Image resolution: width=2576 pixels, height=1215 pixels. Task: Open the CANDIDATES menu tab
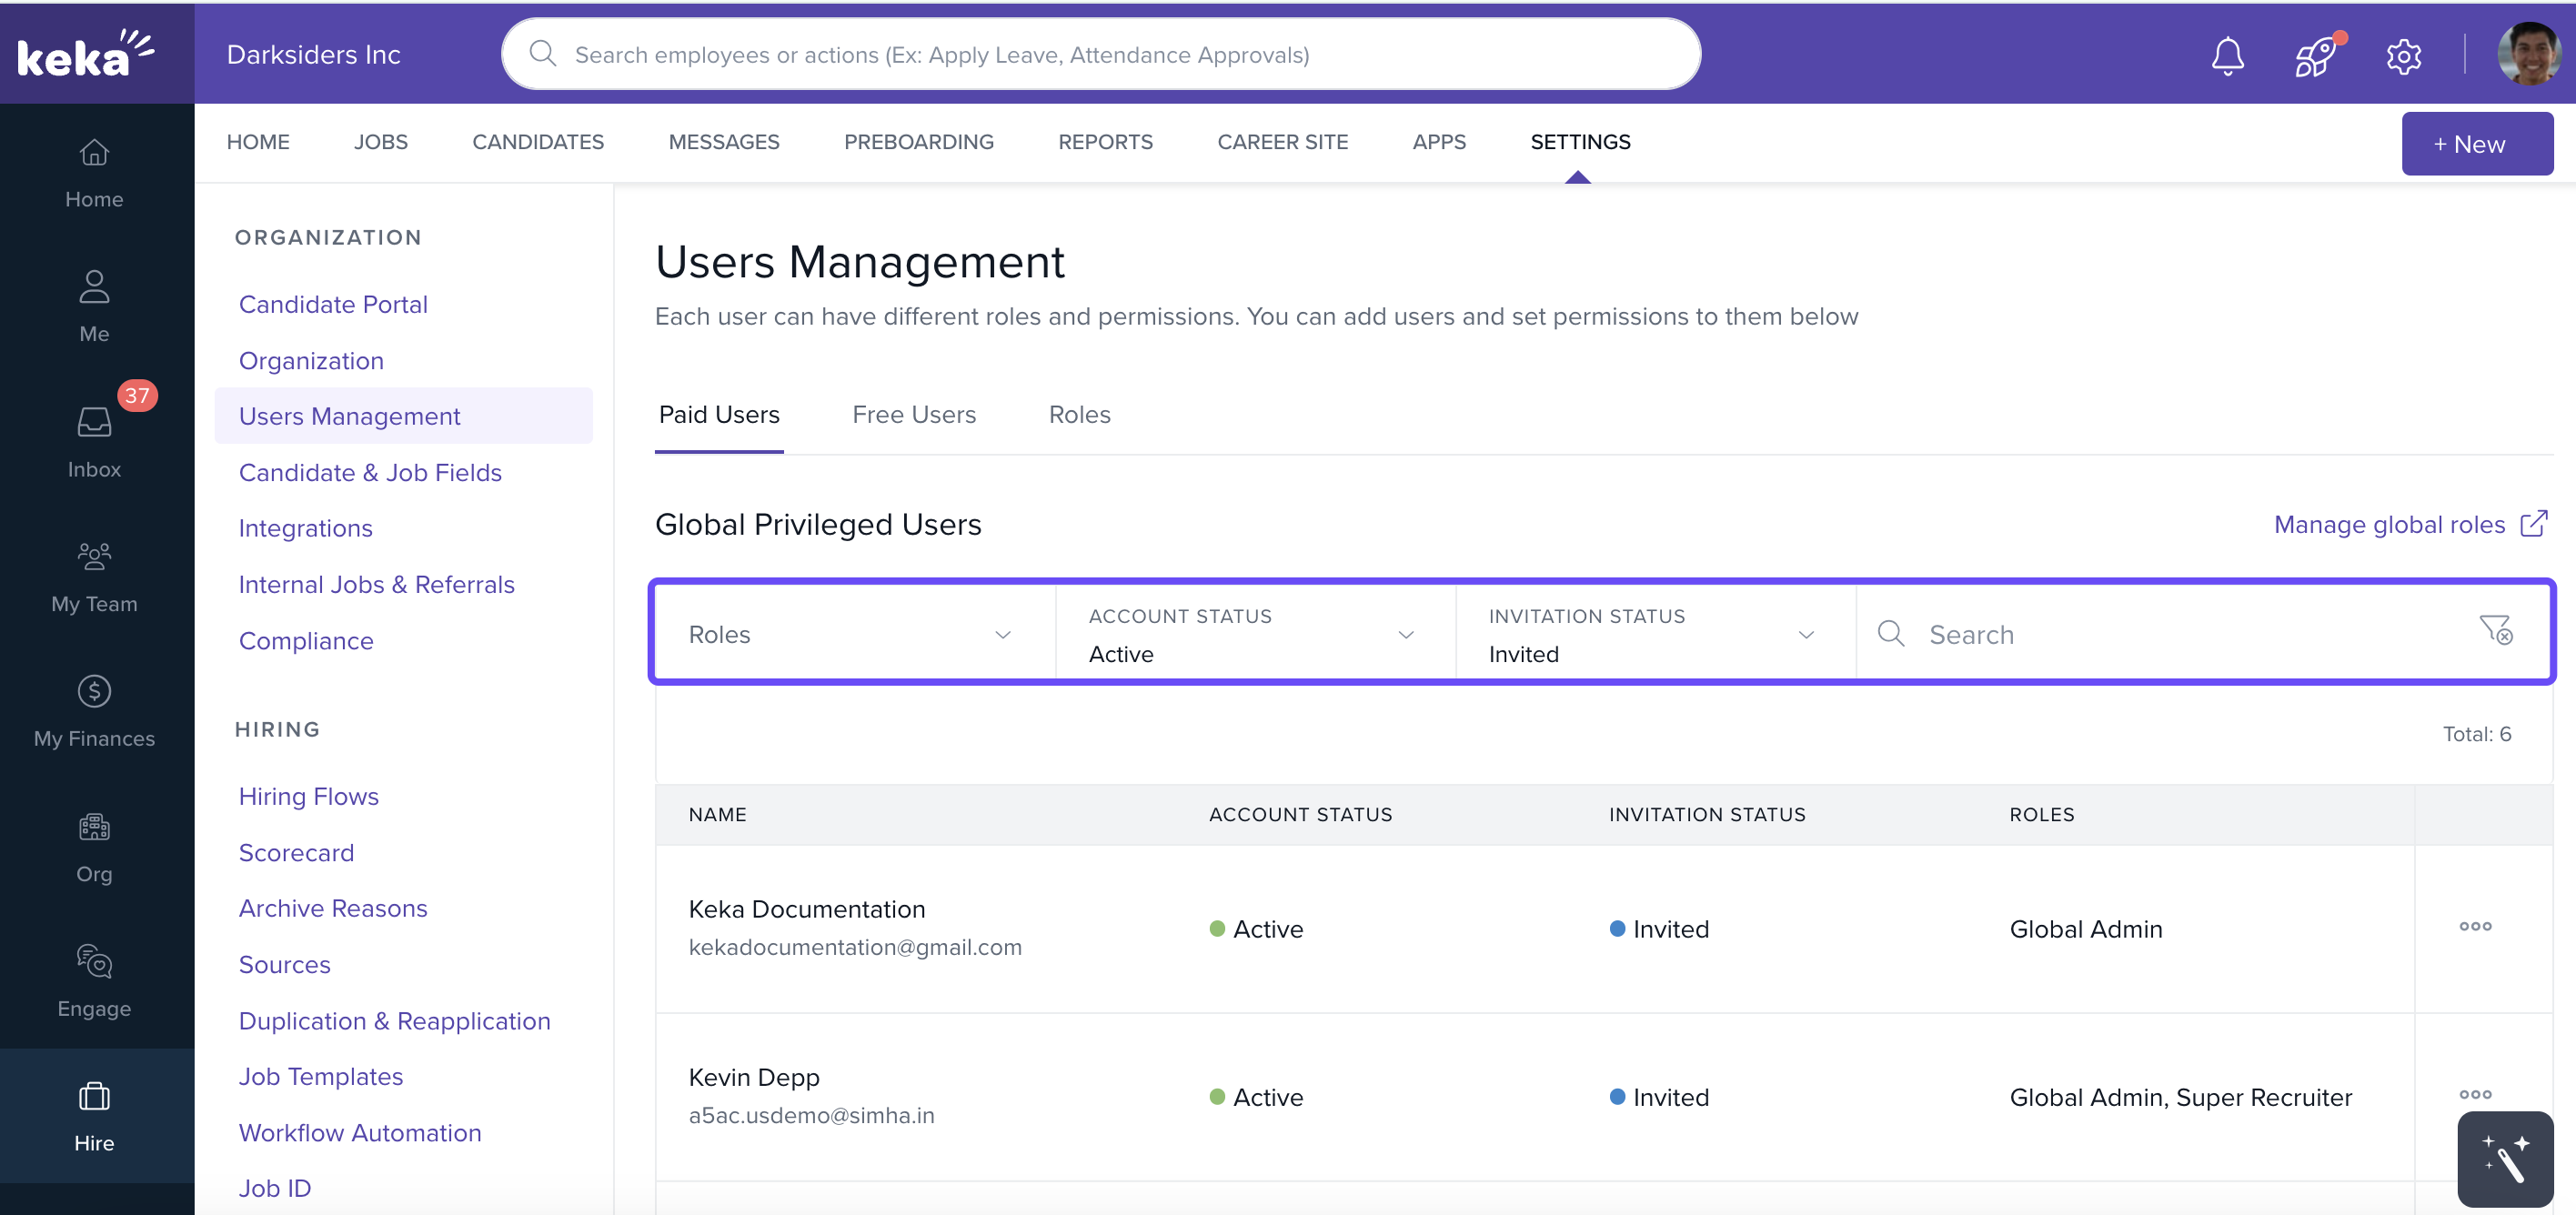pos(537,142)
